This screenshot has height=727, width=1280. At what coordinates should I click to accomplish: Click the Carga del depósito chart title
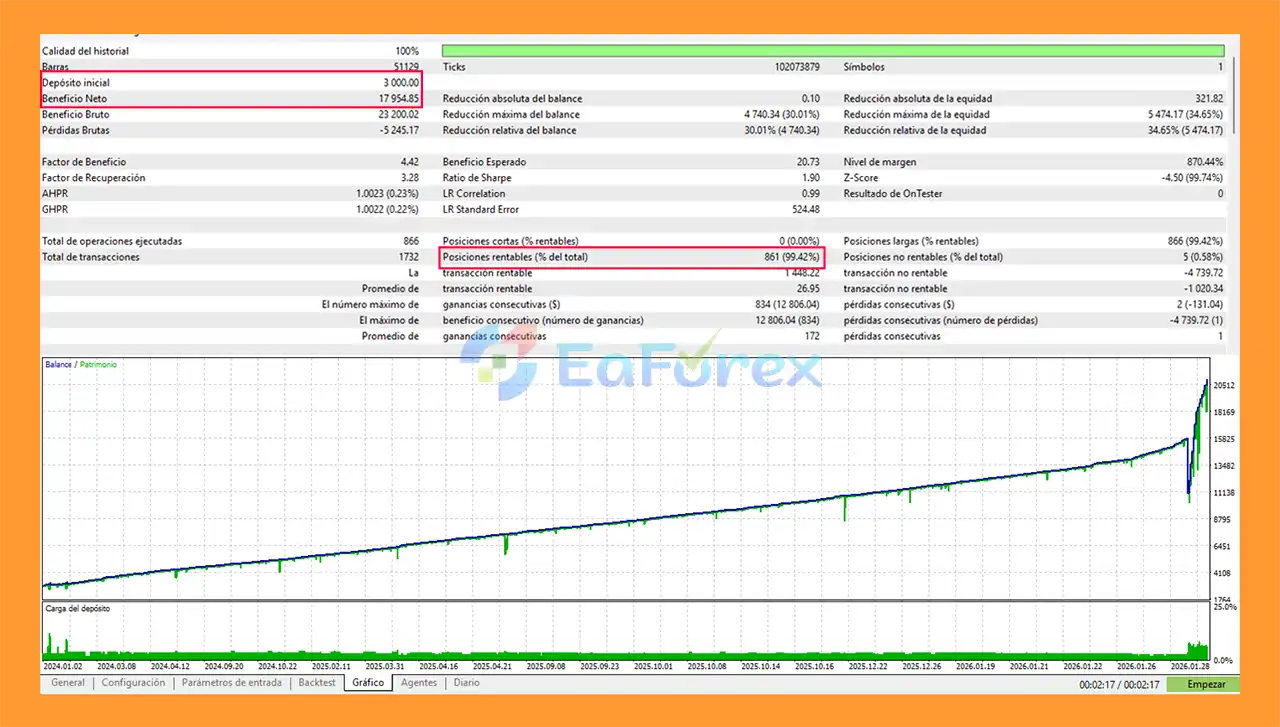[x=78, y=608]
